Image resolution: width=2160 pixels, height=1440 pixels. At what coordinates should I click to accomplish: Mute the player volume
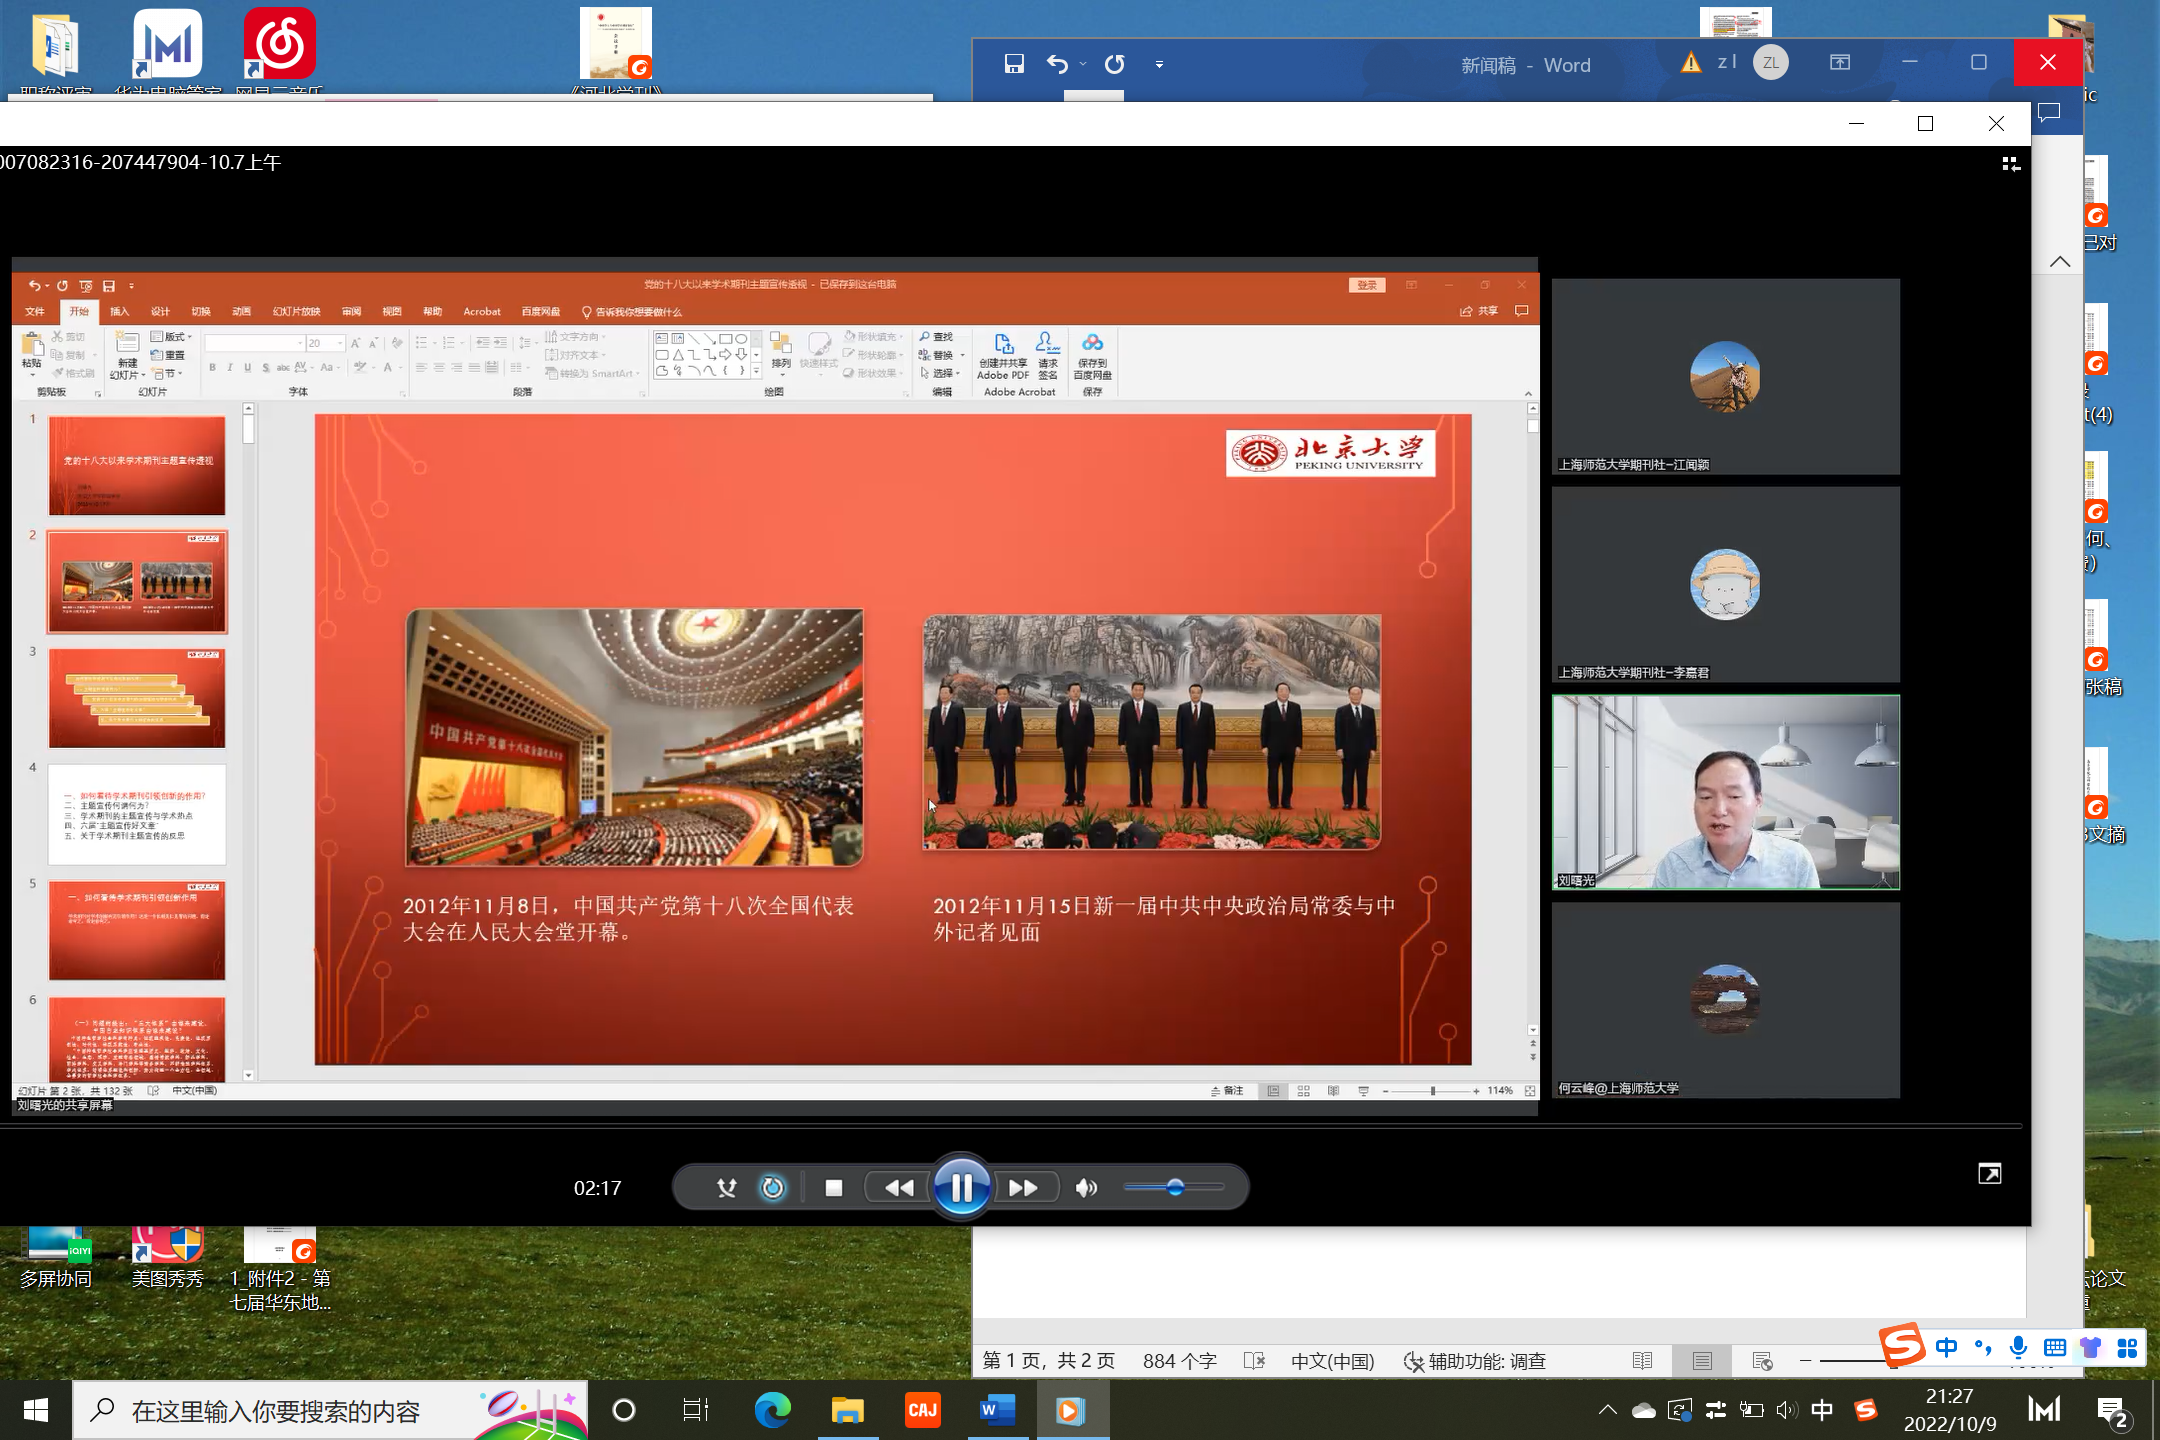[x=1086, y=1188]
